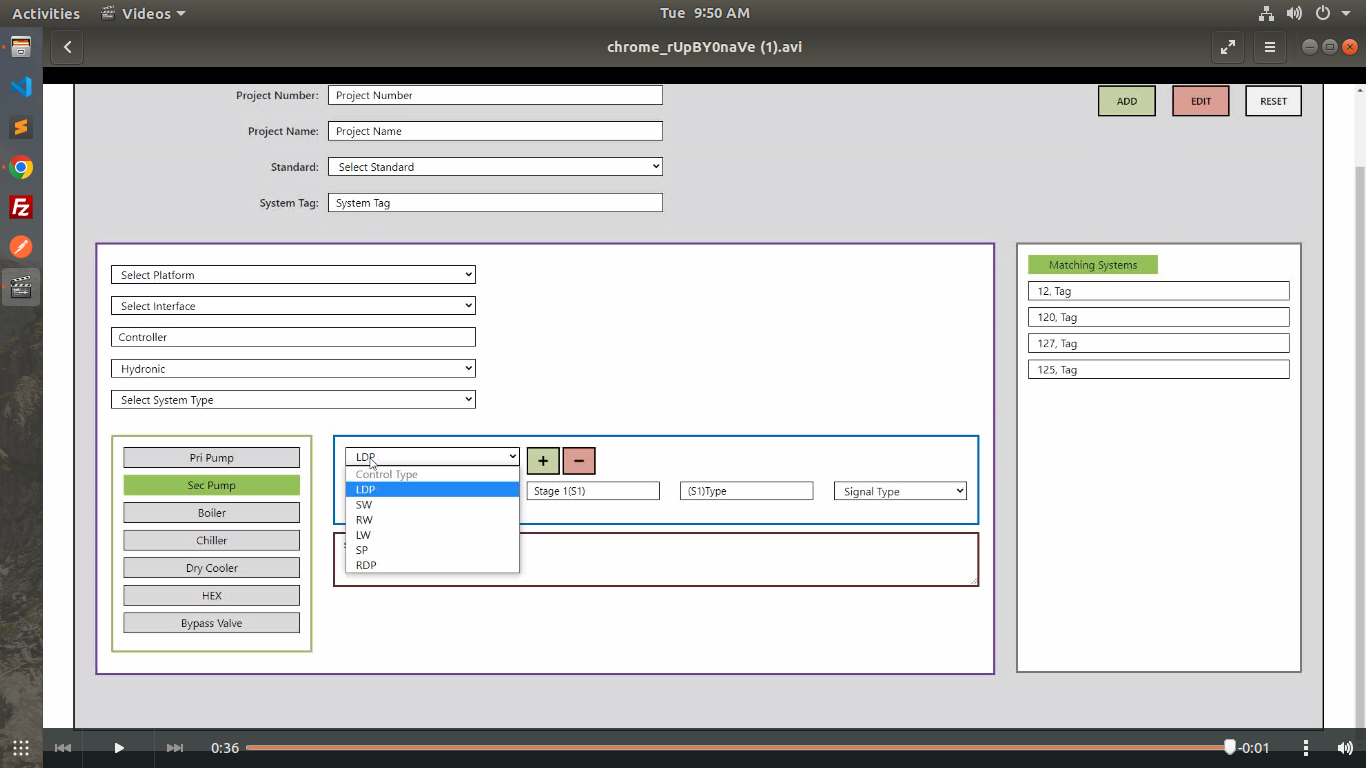1366x768 pixels.
Task: Click the red minus button
Action: (x=579, y=461)
